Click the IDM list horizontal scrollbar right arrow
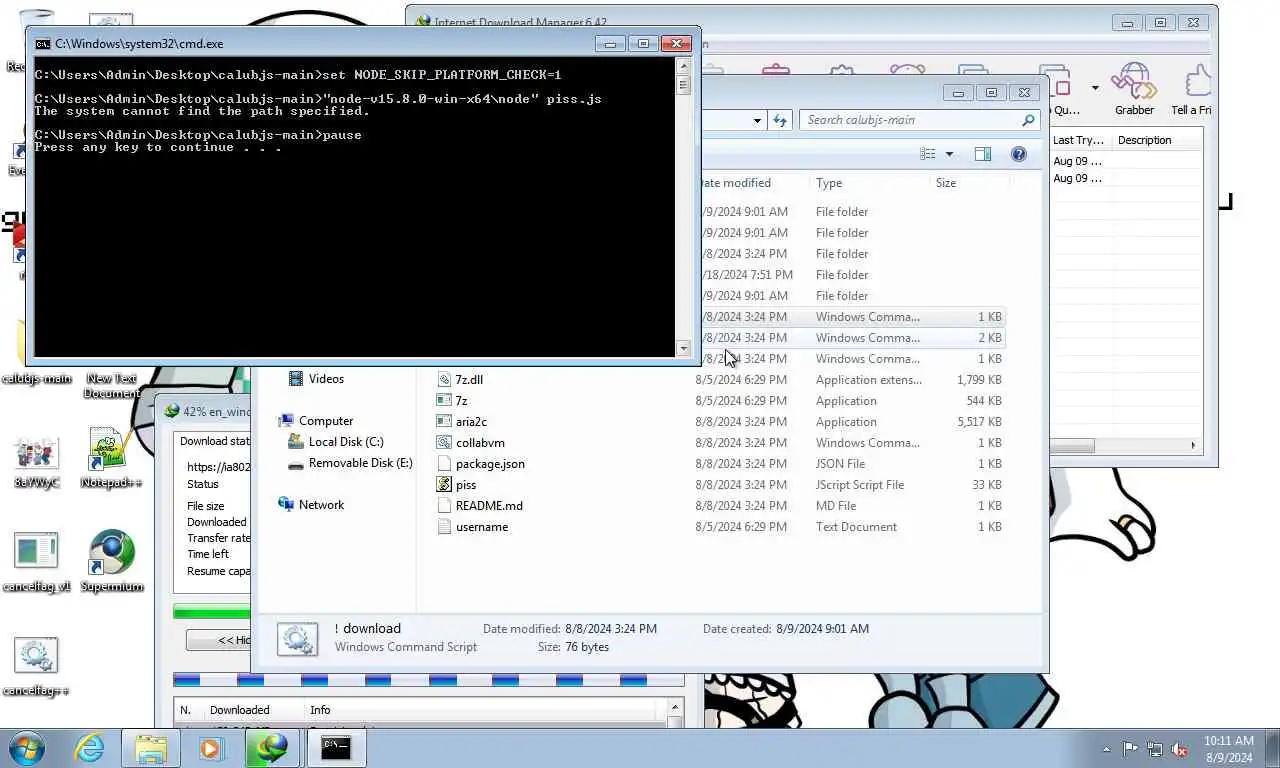Screen dimensions: 1280x768 (1192, 445)
